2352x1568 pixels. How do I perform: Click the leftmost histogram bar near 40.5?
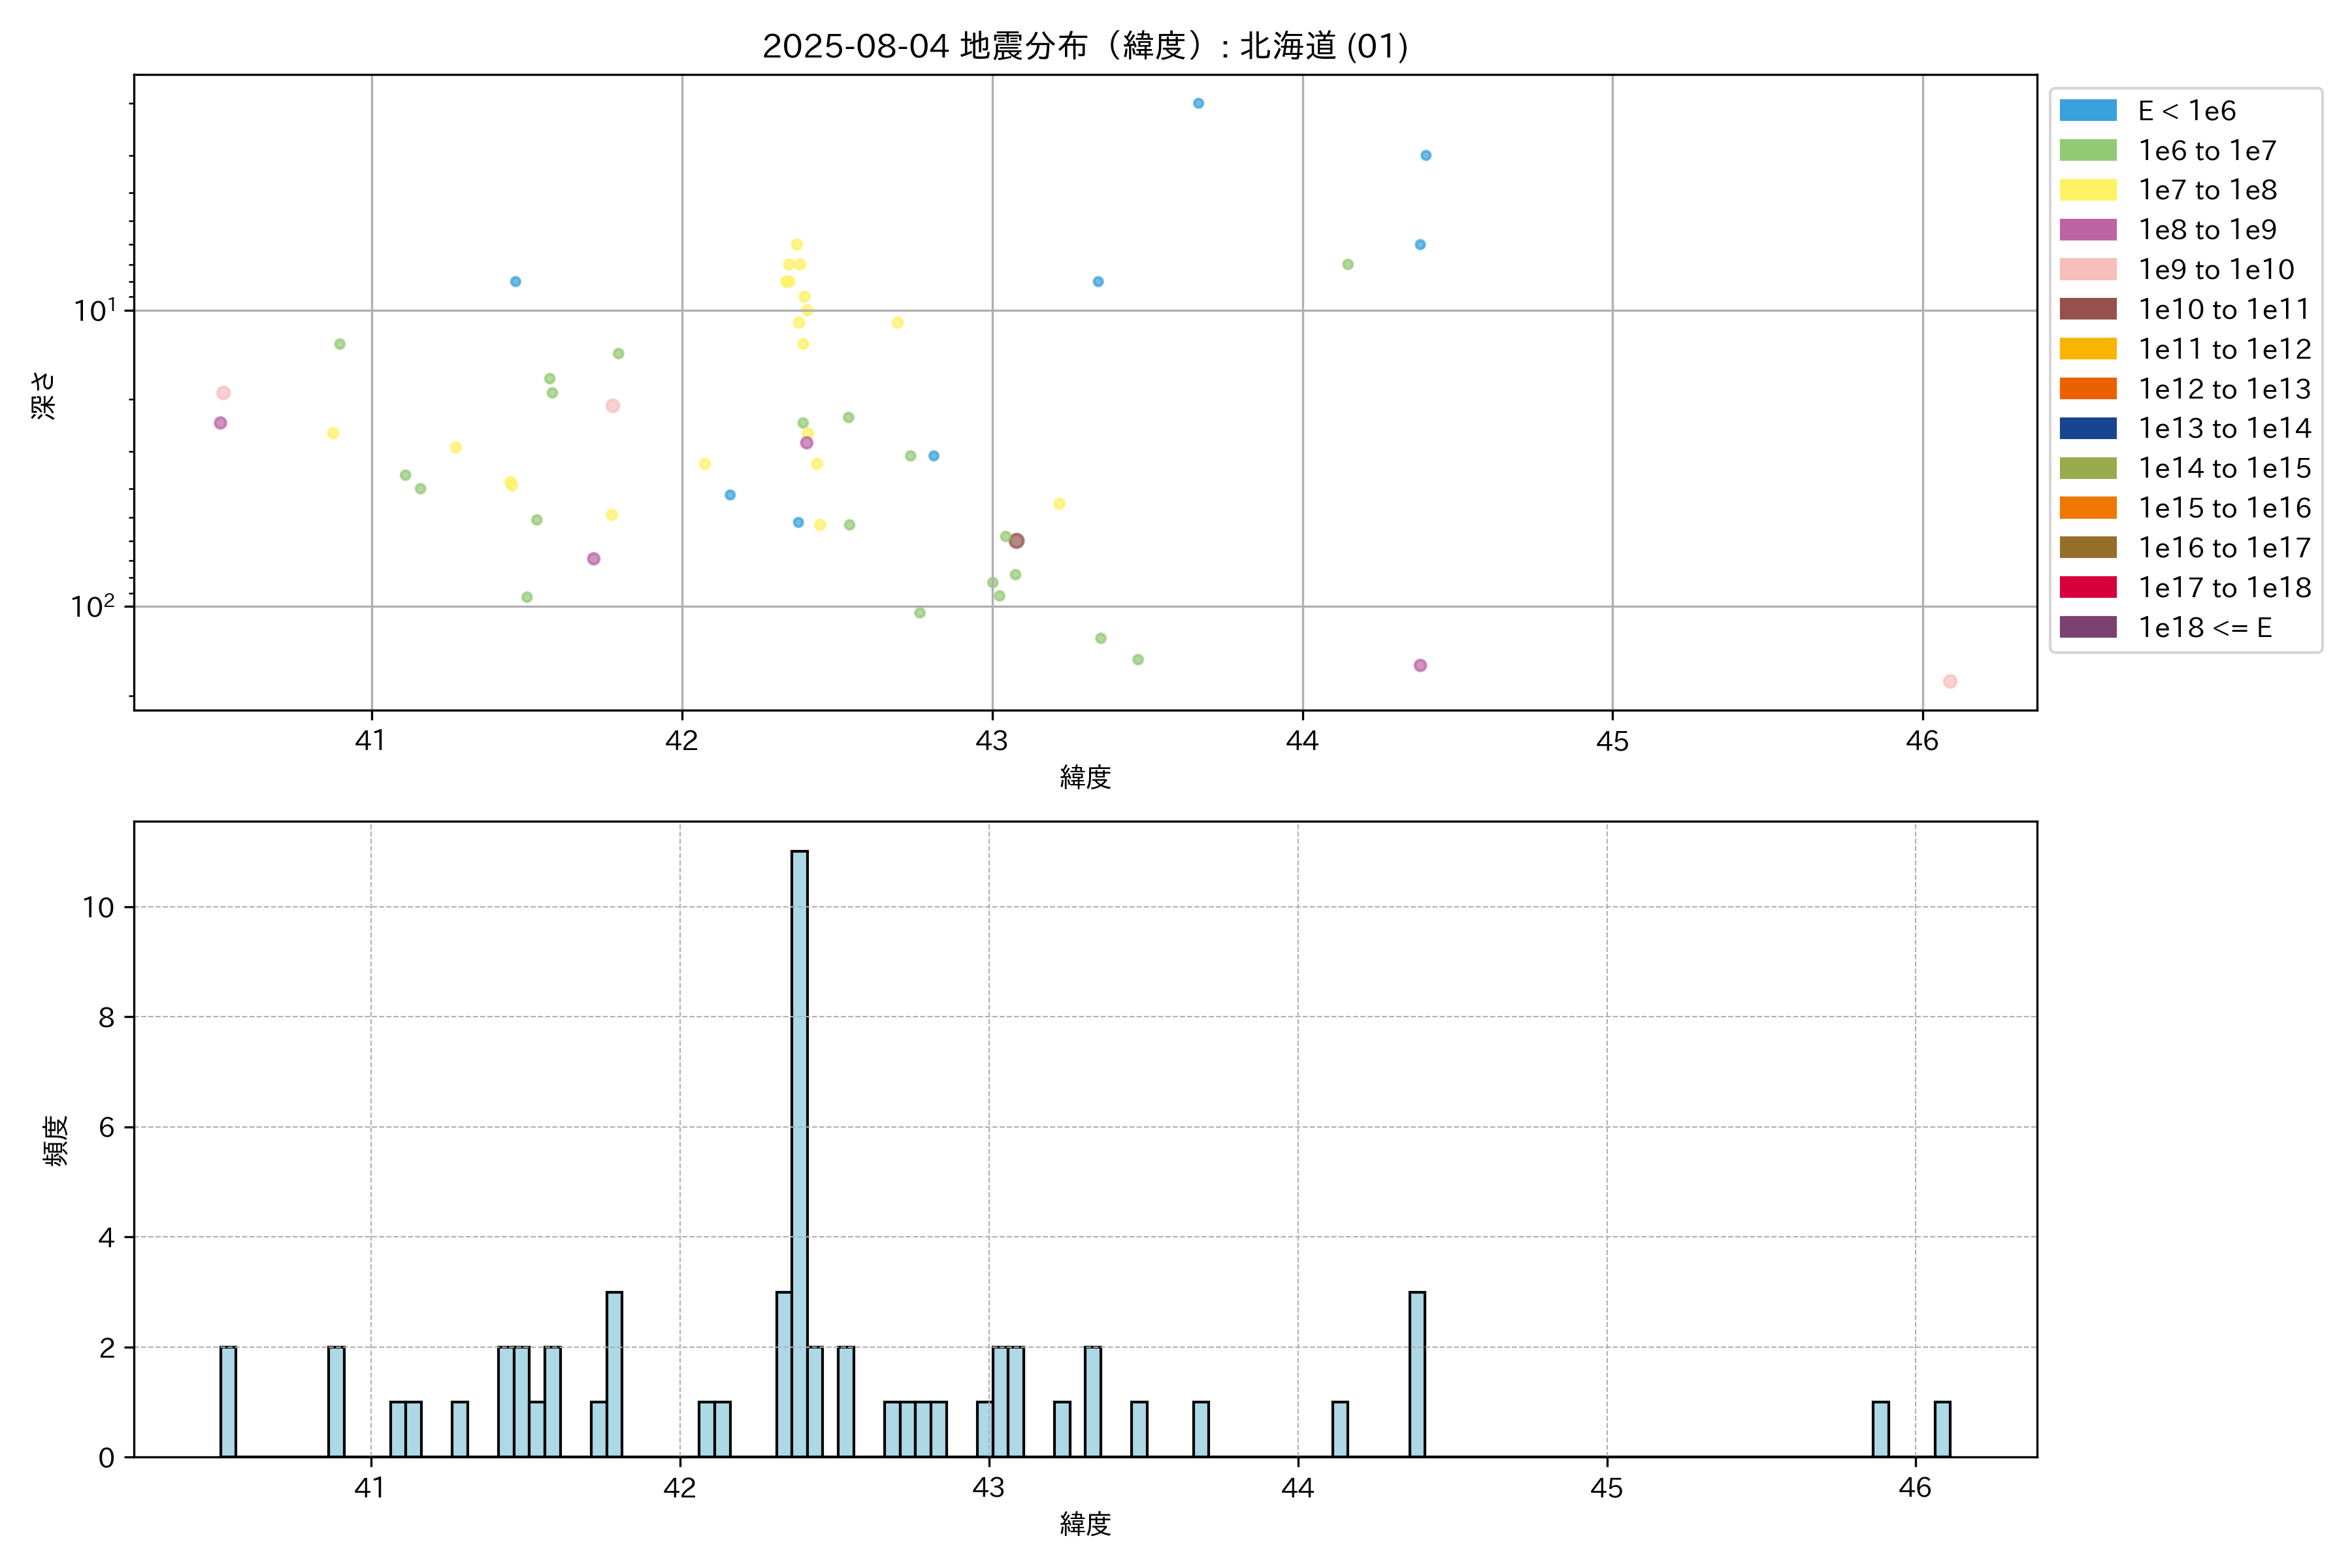tap(228, 1402)
